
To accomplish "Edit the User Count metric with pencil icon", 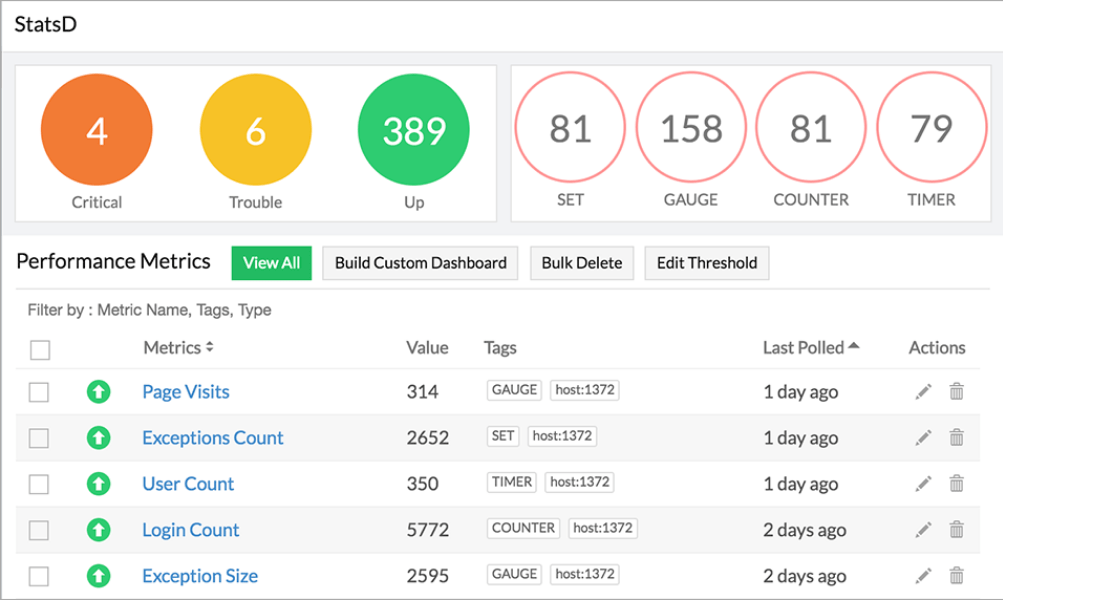I will (923, 484).
